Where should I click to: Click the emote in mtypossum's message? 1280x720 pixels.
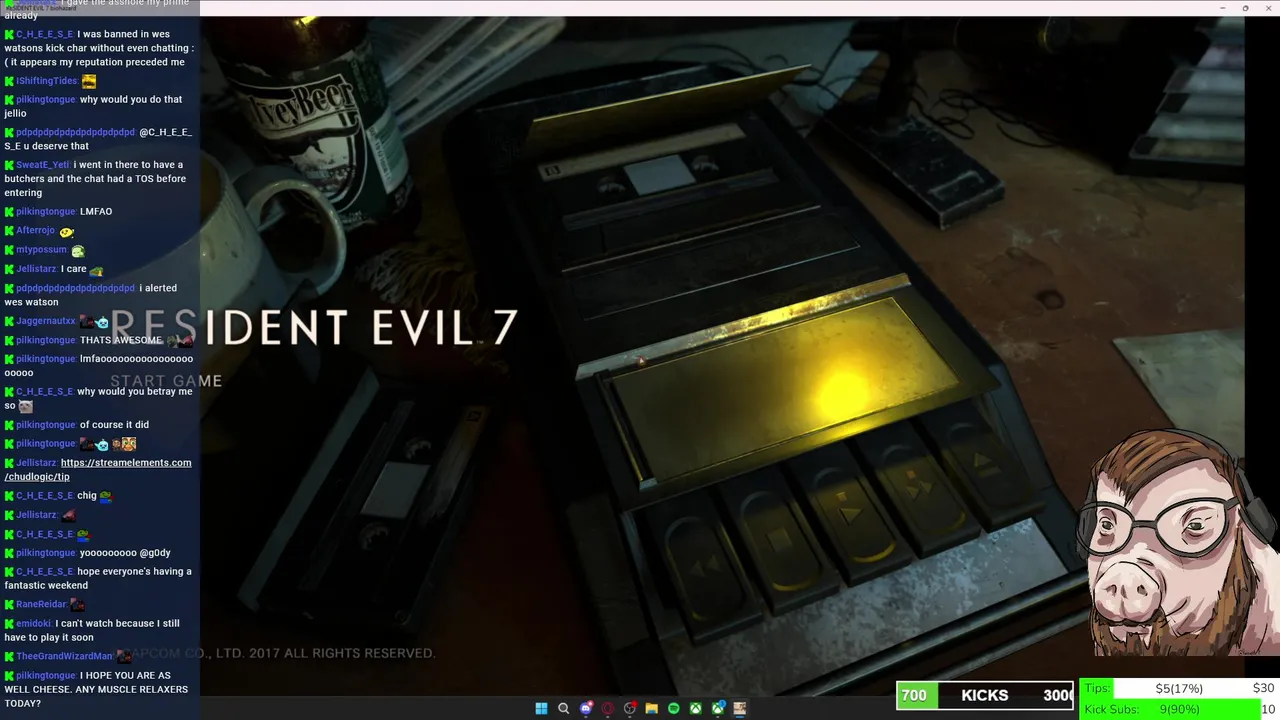[x=78, y=251]
